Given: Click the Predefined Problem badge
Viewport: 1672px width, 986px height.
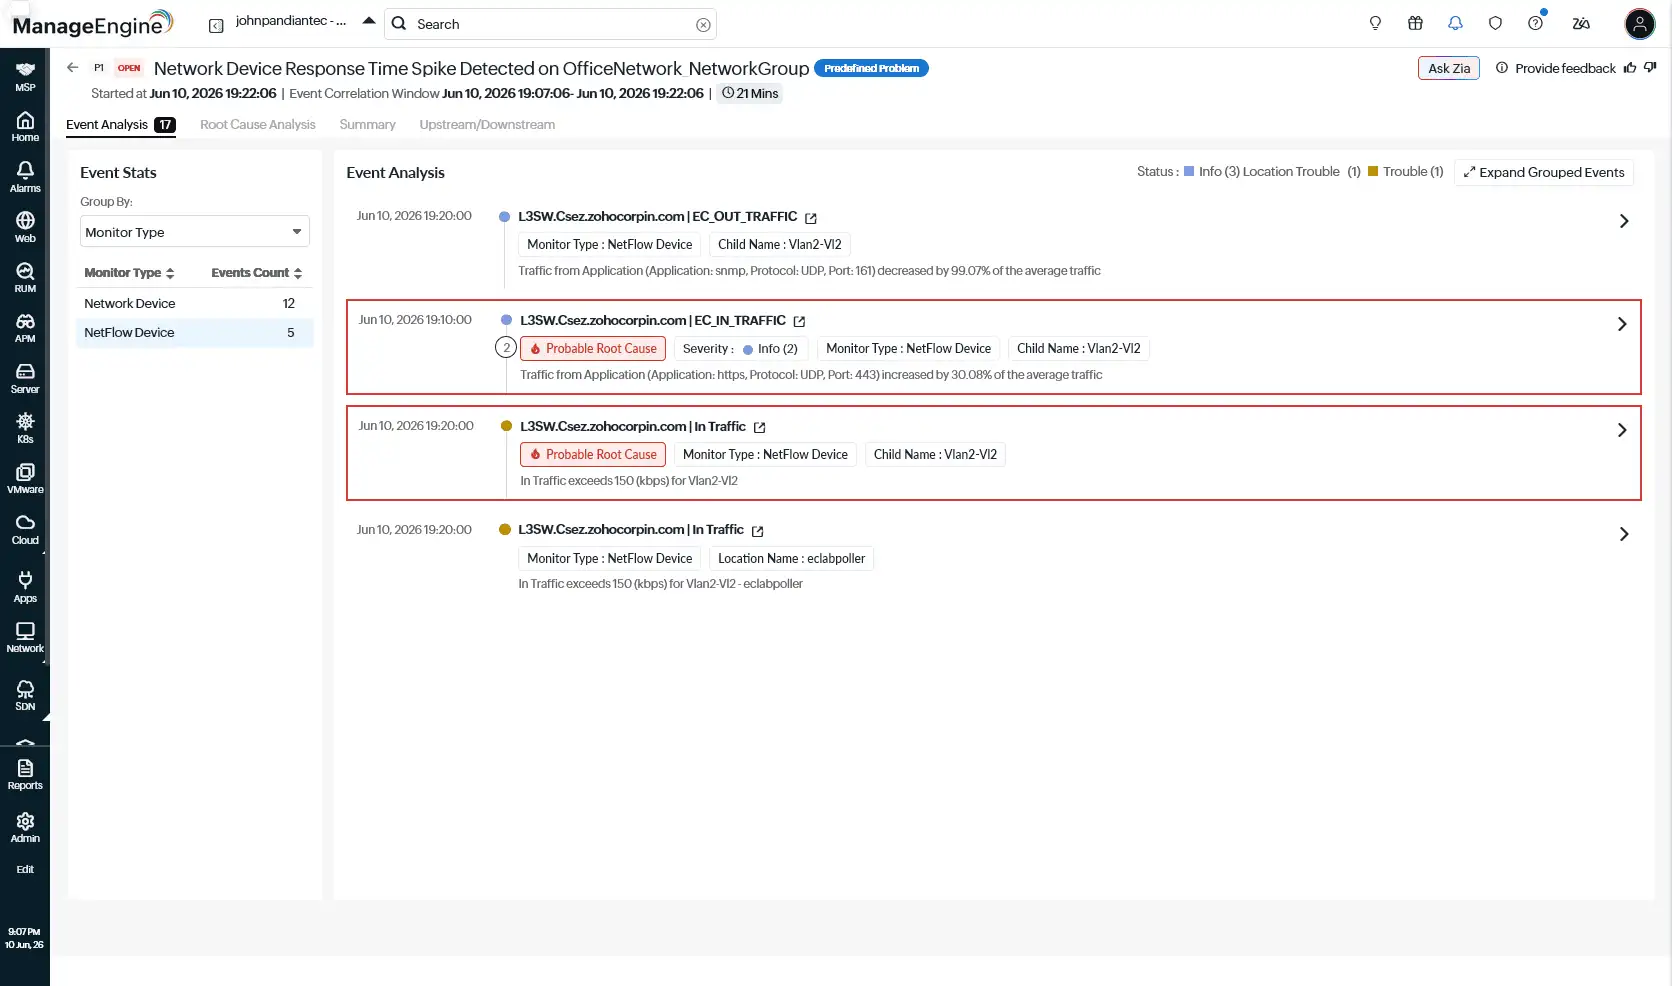Looking at the screenshot, I should 871,68.
